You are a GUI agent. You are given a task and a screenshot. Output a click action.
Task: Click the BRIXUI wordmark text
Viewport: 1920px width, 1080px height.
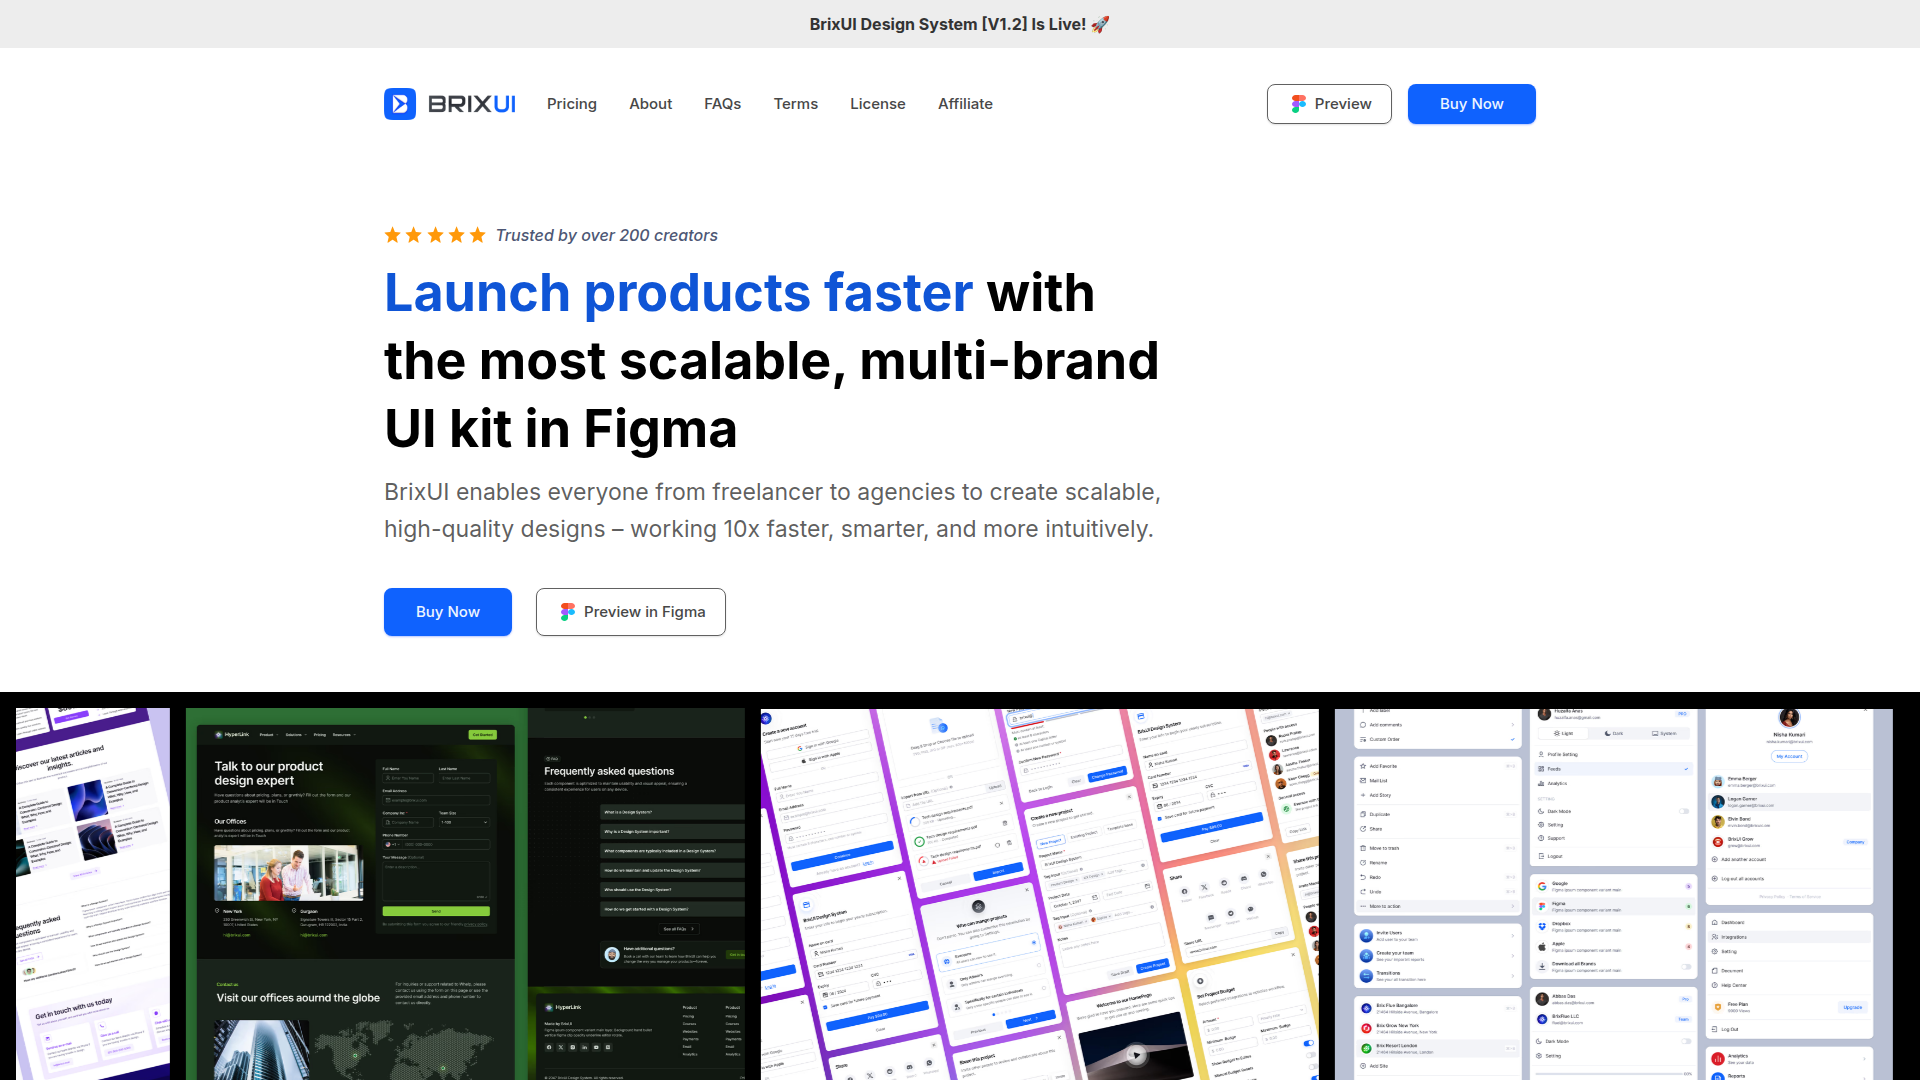point(472,104)
